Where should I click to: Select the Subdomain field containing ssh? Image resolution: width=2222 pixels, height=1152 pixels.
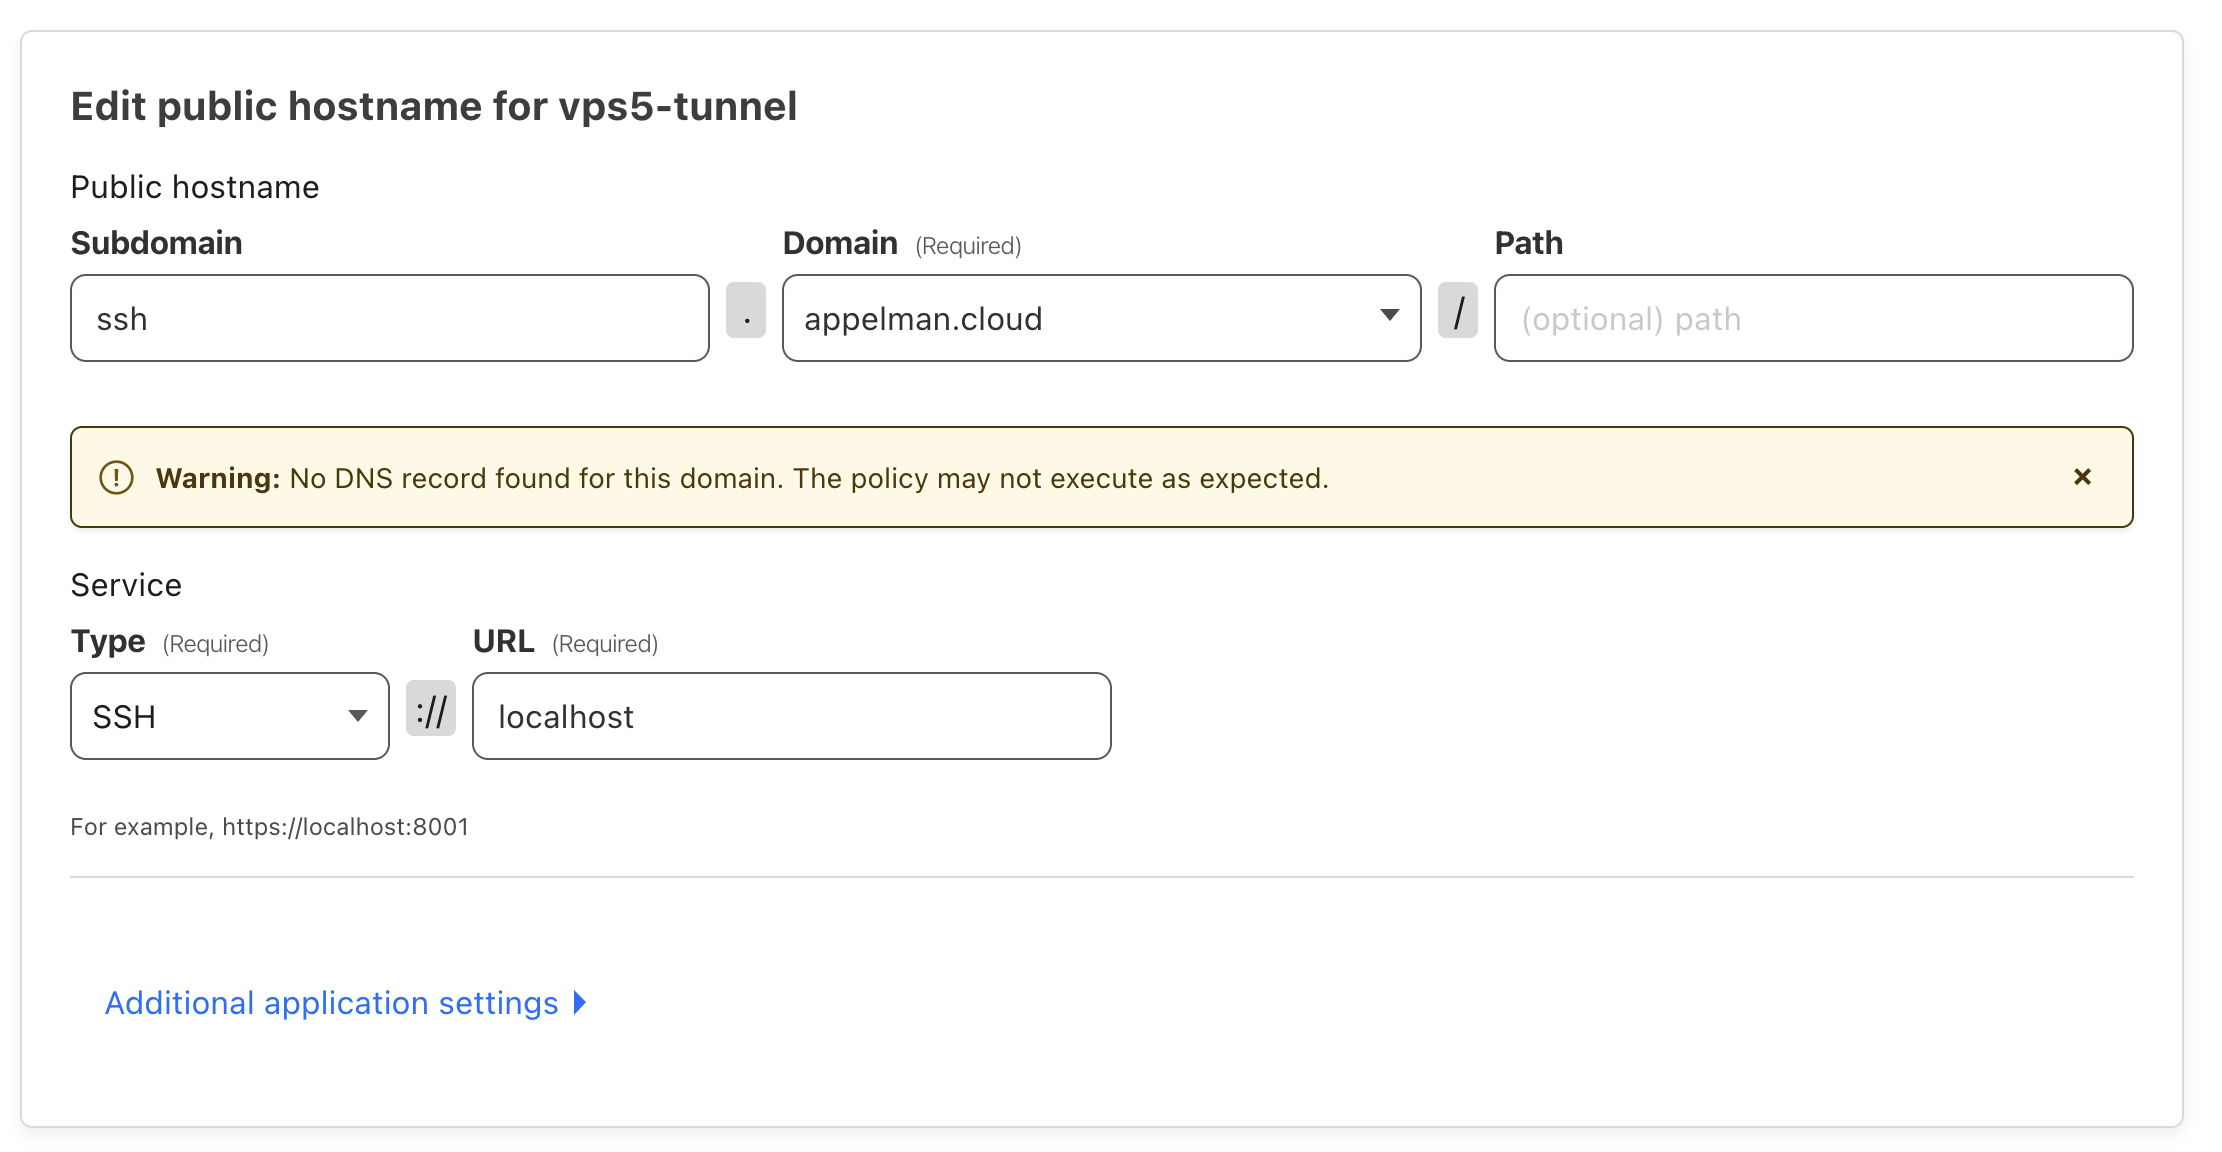point(389,318)
